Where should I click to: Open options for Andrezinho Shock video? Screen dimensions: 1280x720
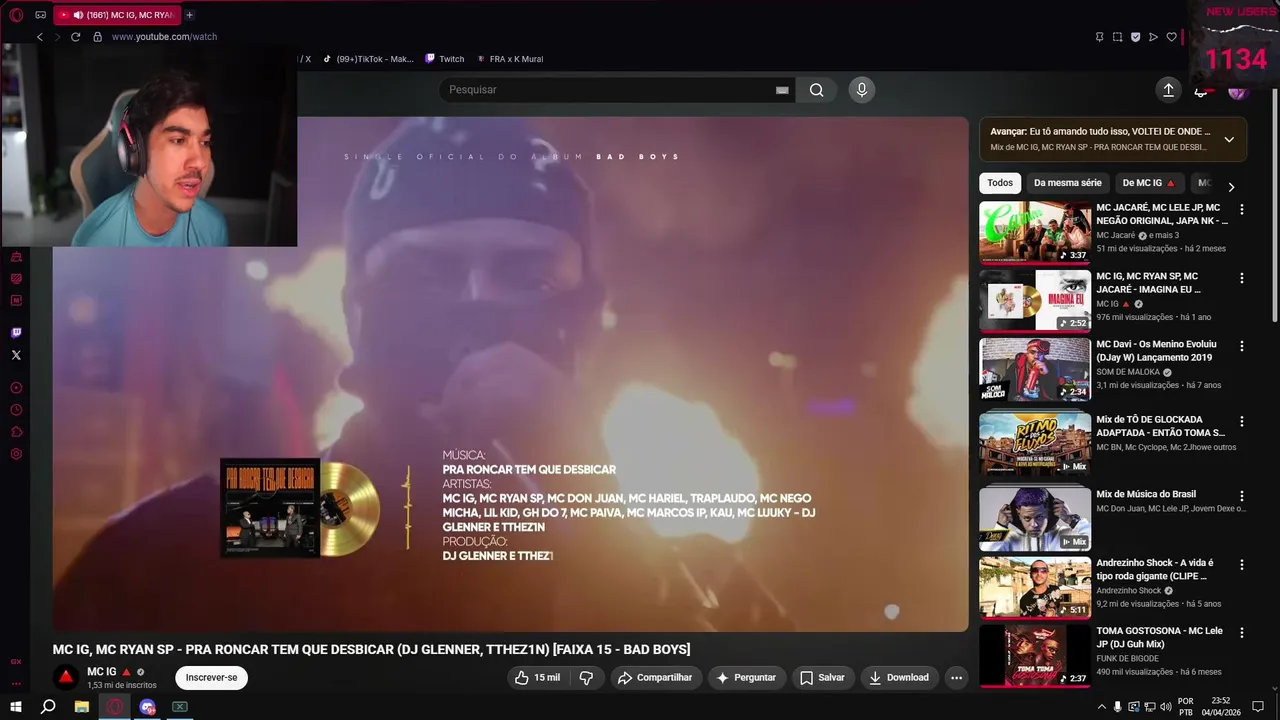coord(1242,565)
